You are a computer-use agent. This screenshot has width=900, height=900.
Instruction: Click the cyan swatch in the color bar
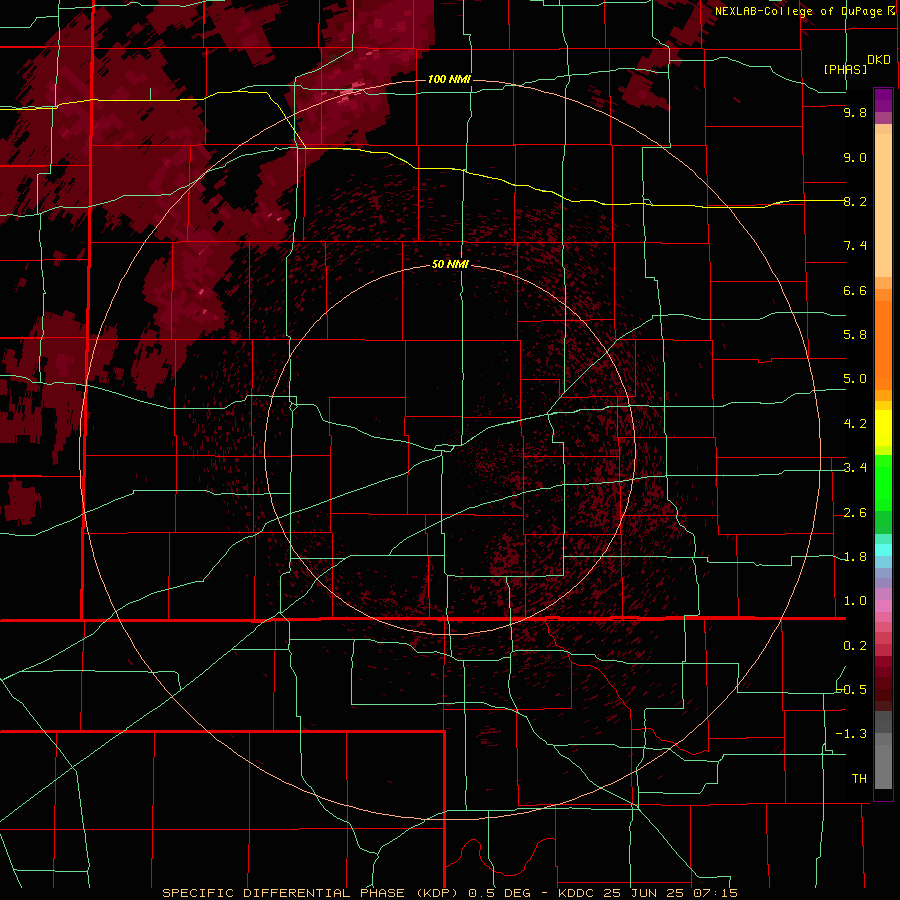point(883,550)
